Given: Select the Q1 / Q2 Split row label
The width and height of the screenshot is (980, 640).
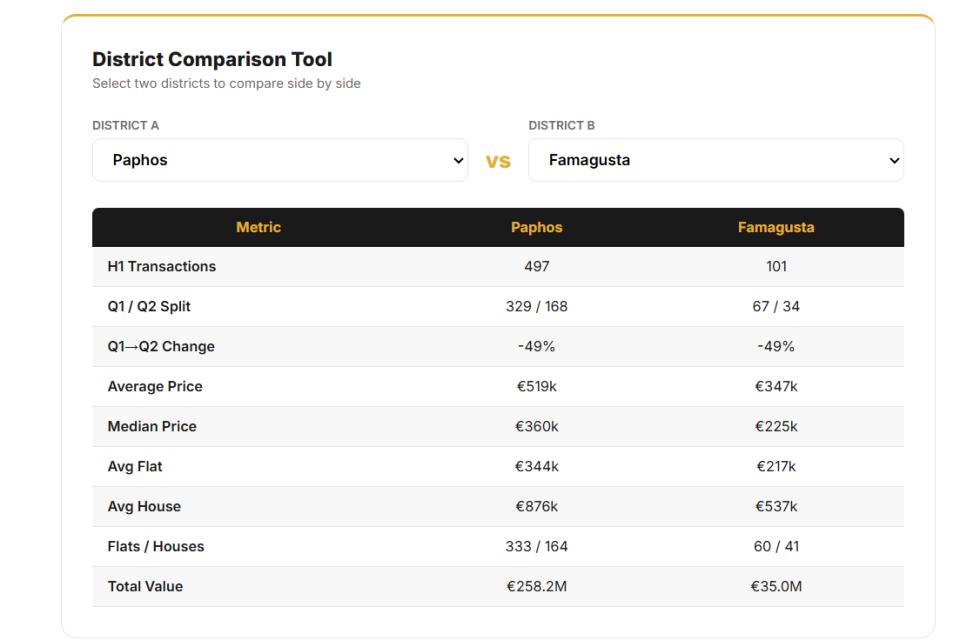Looking at the screenshot, I should (x=149, y=306).
